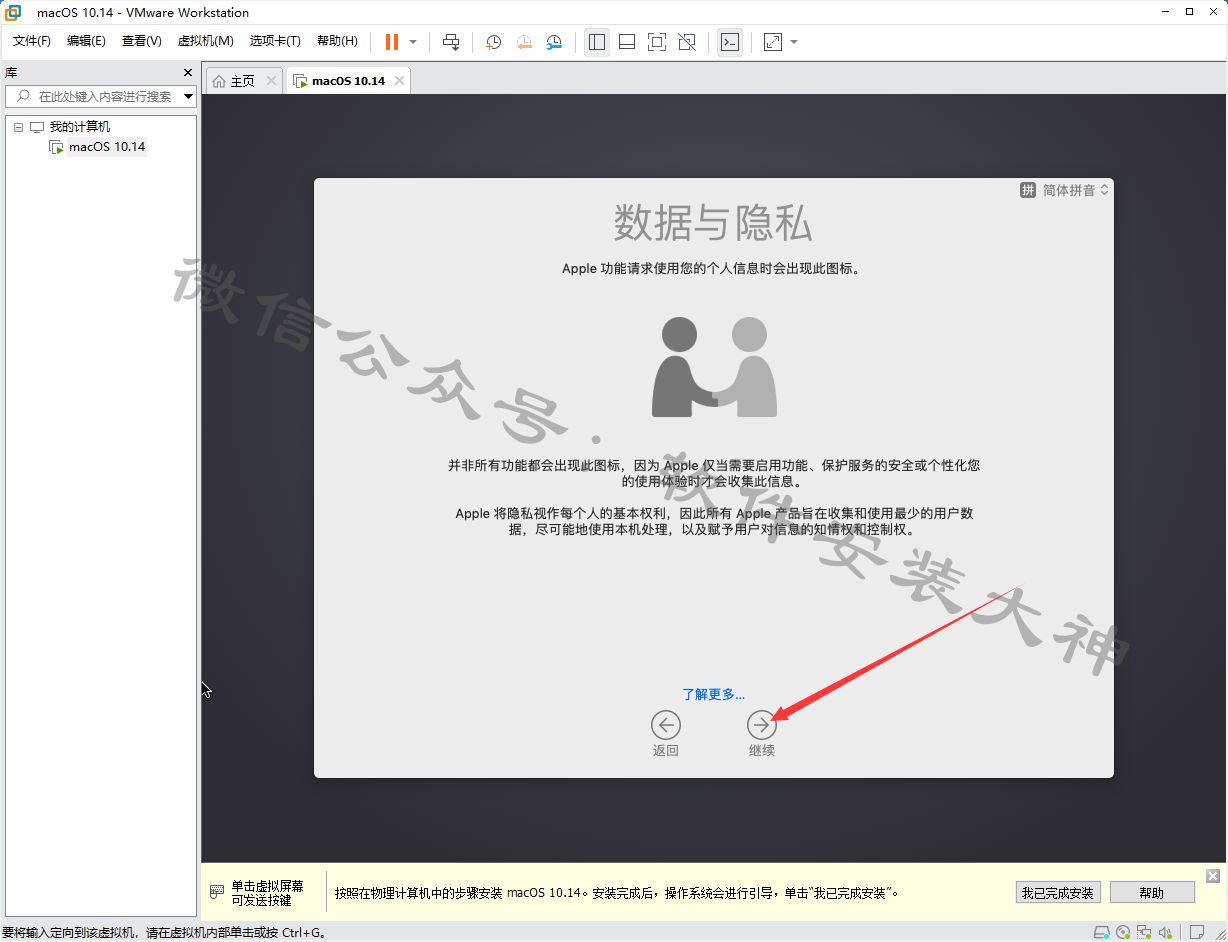This screenshot has height=942, width=1228.
Task: Close the 库 library panel
Action: [x=188, y=73]
